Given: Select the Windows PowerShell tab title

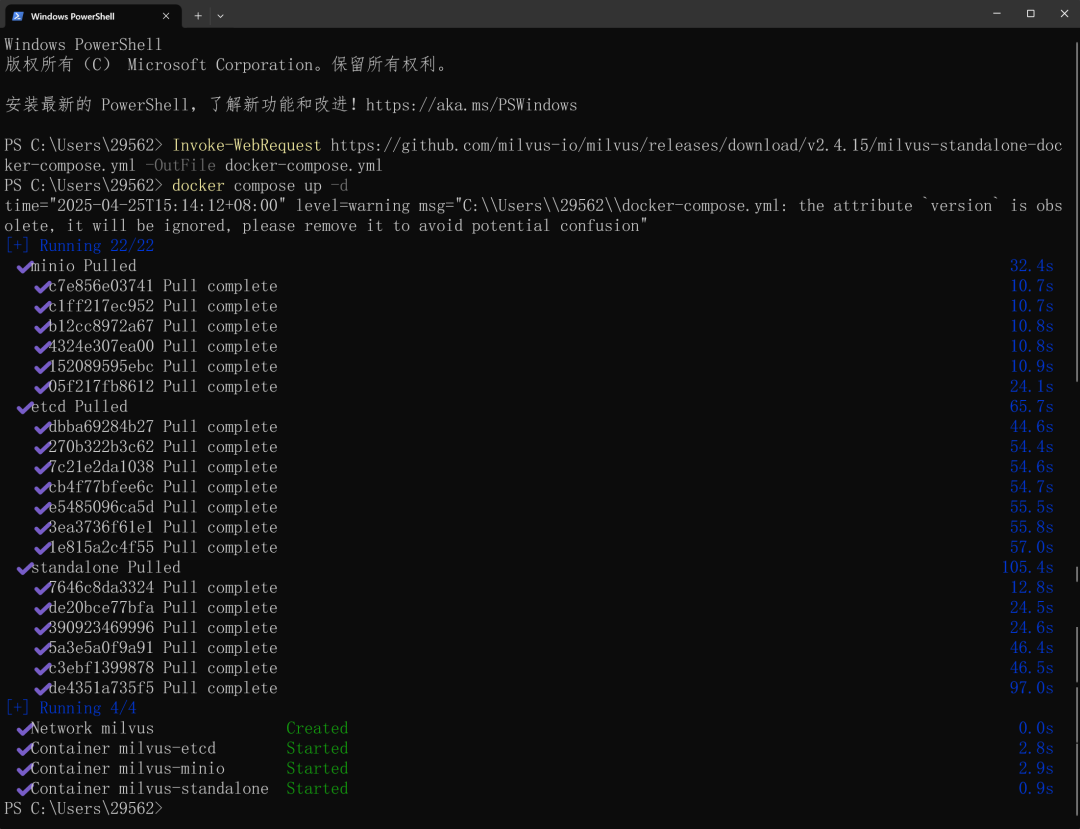Looking at the screenshot, I should tap(73, 16).
